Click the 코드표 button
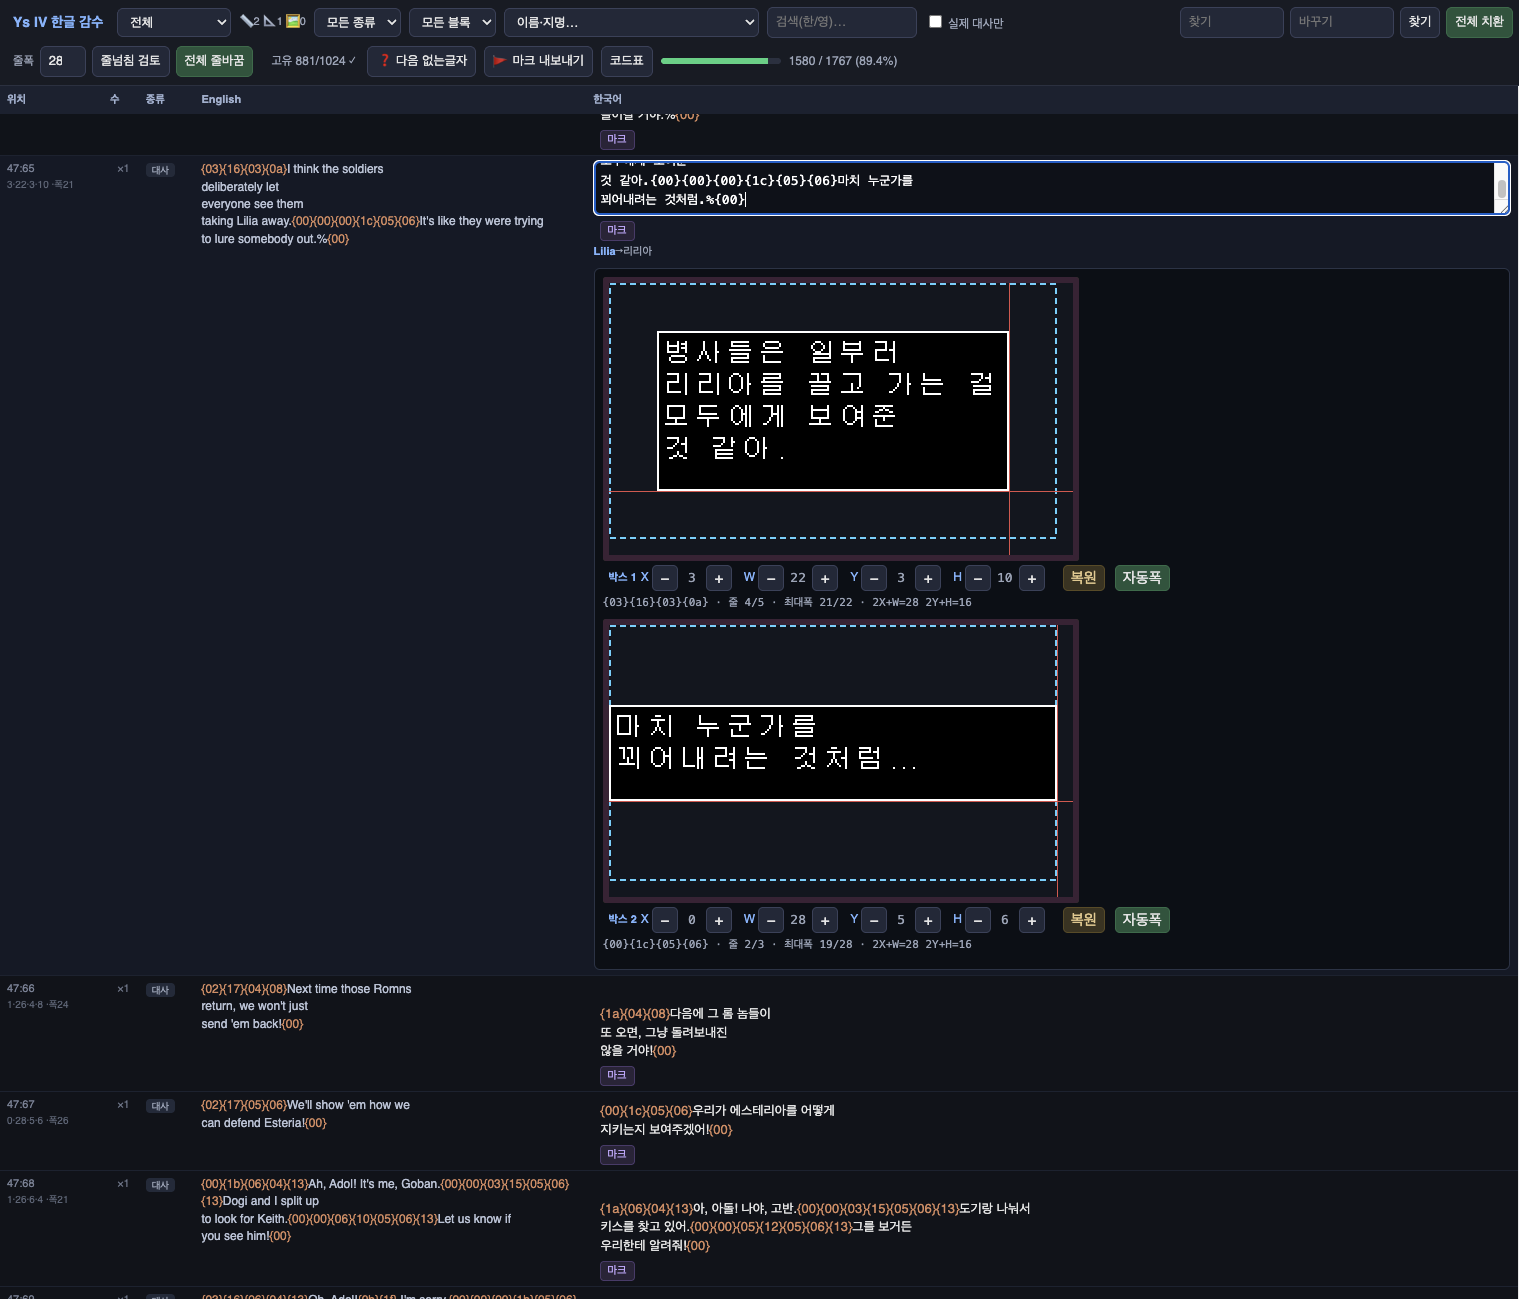The height and width of the screenshot is (1299, 1519). click(x=627, y=61)
